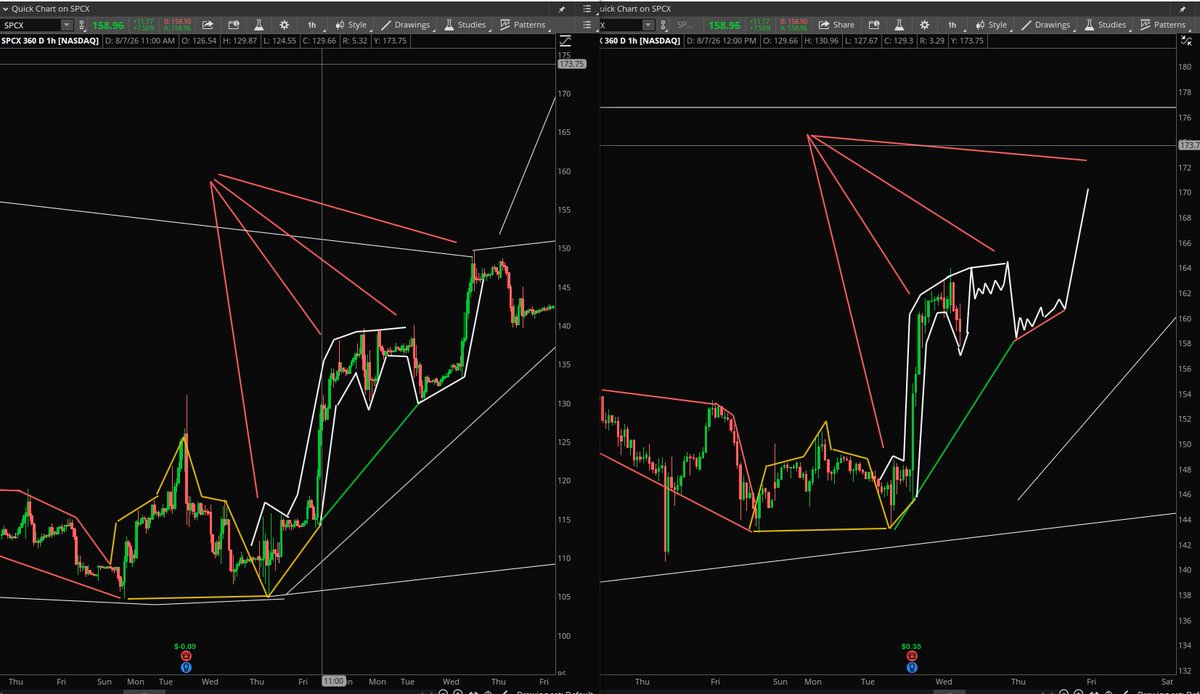Open the Style menu in right chart
This screenshot has width=1200, height=694.
tap(991, 24)
